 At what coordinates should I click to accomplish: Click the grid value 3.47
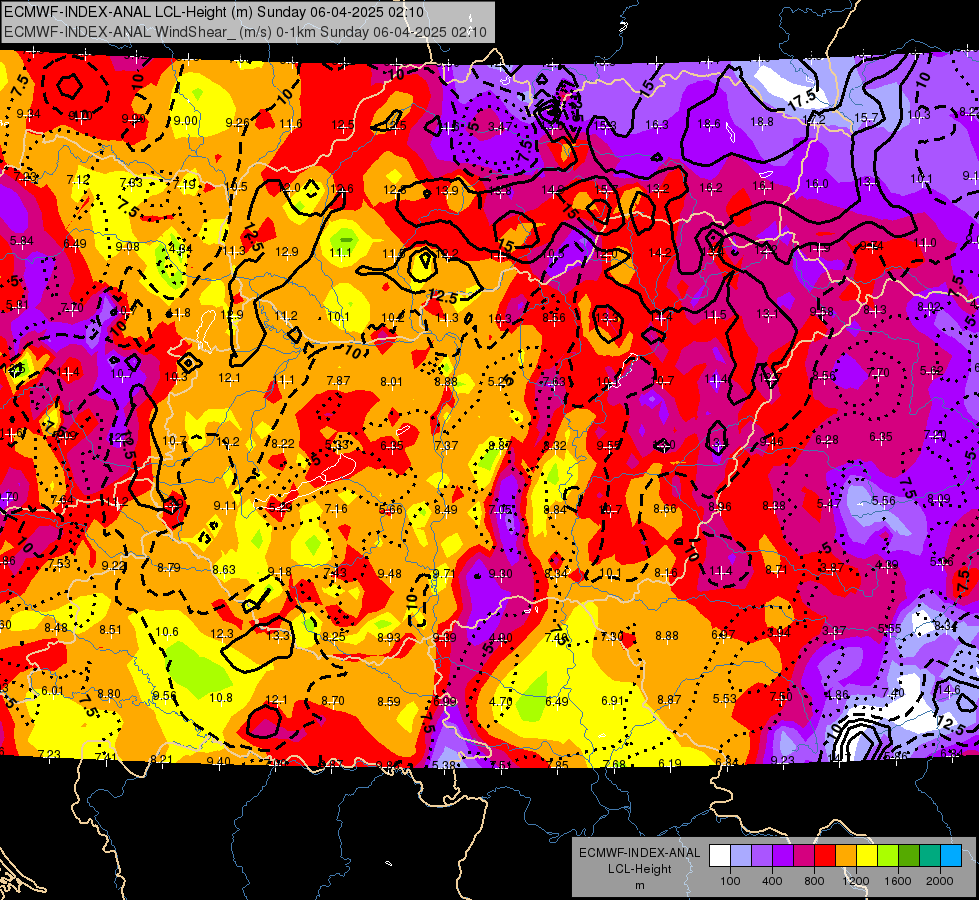(499, 127)
